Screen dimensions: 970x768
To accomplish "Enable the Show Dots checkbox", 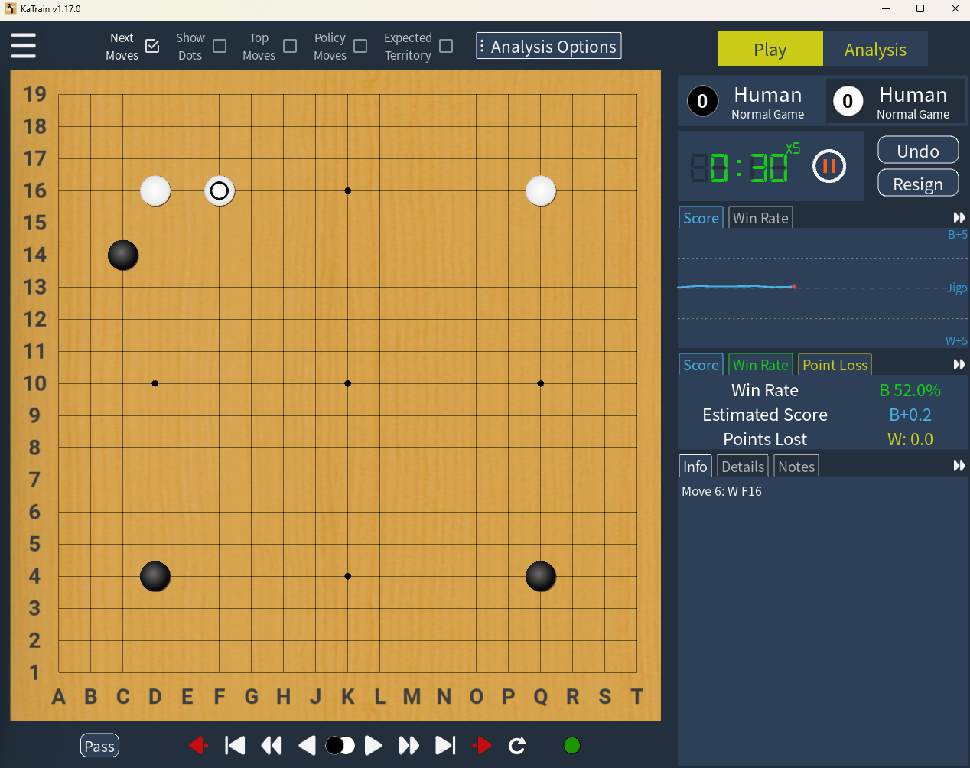I will [x=220, y=46].
